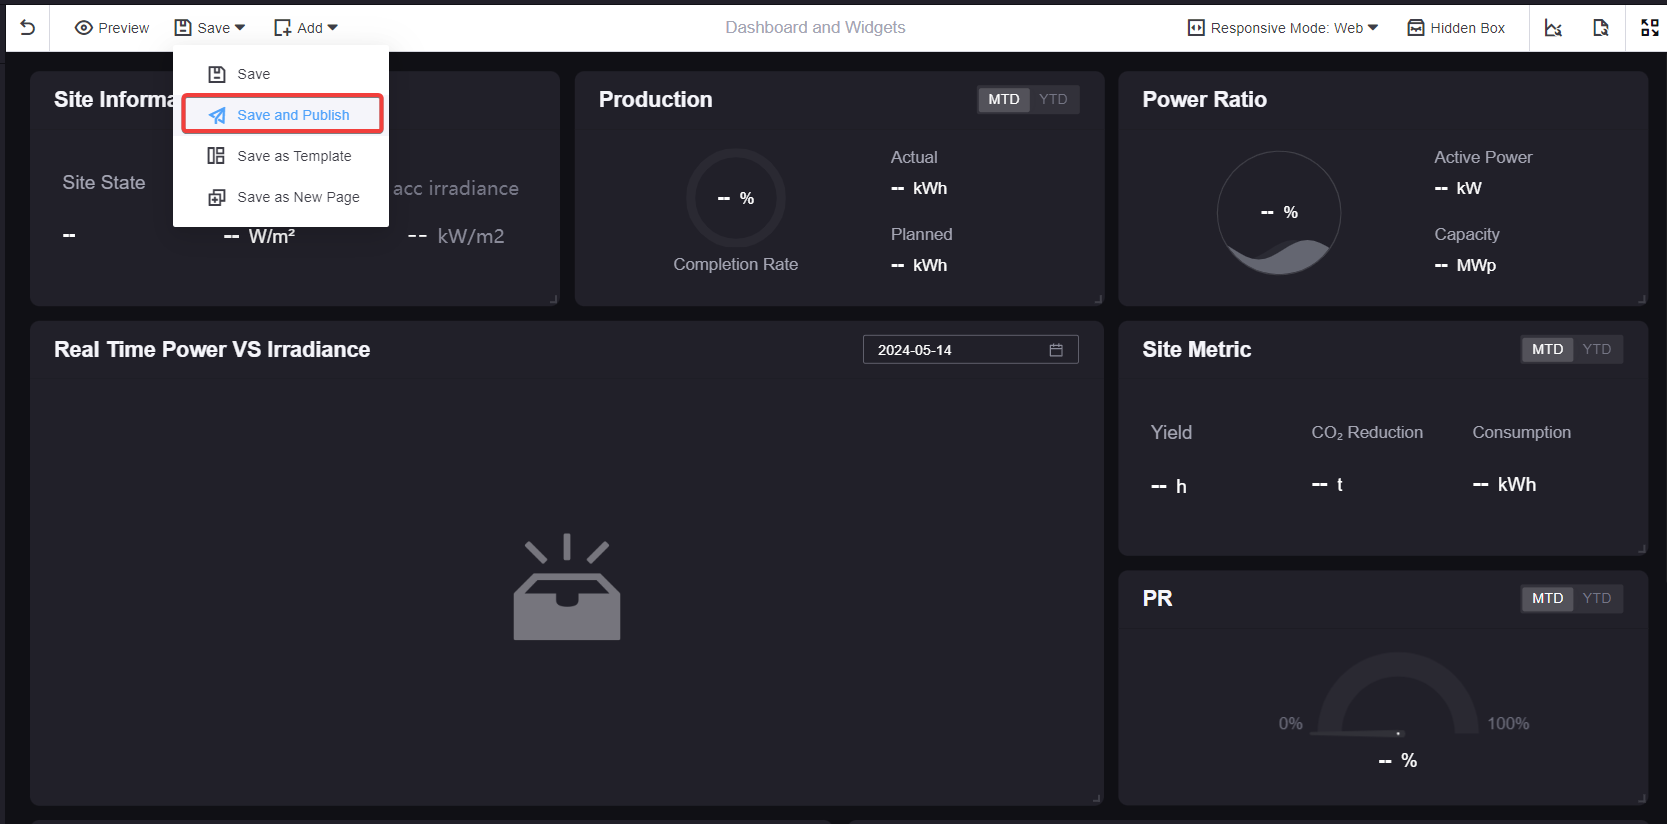Screen dimensions: 1667x824
Task: Open the Hidden Box panel
Action: pyautogui.click(x=1456, y=28)
